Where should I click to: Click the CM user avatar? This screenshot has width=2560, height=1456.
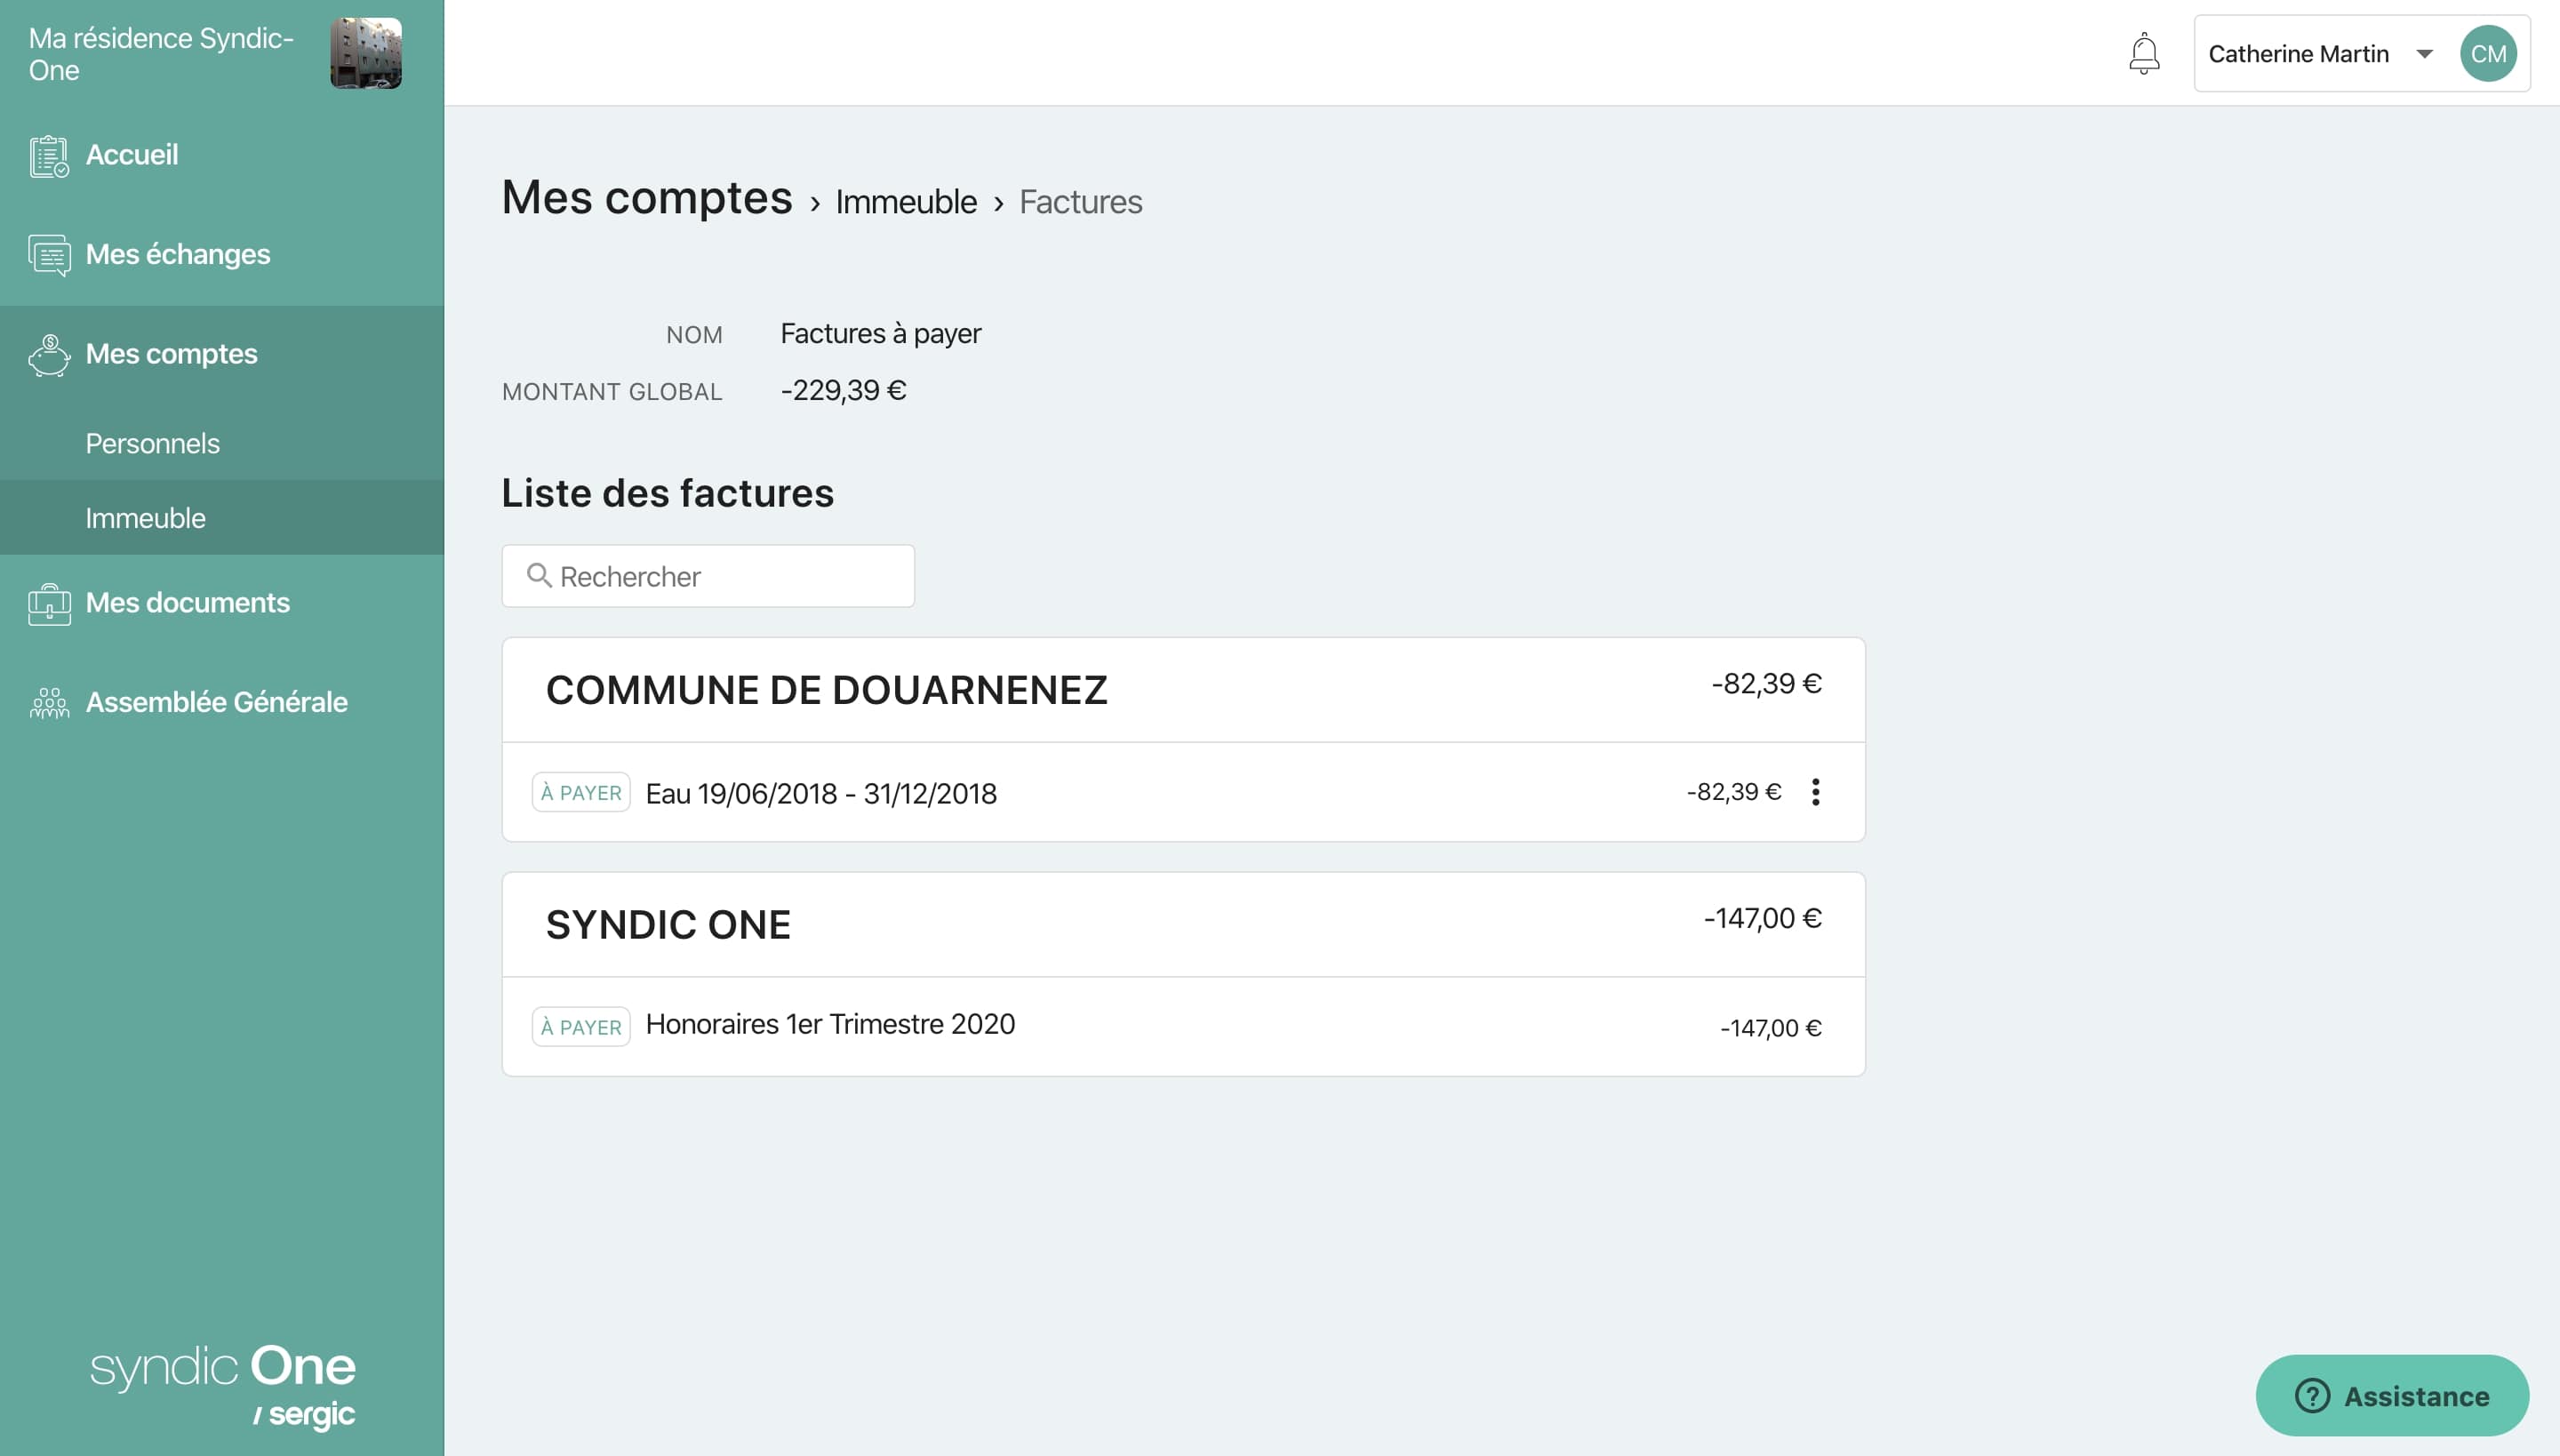point(2488,53)
